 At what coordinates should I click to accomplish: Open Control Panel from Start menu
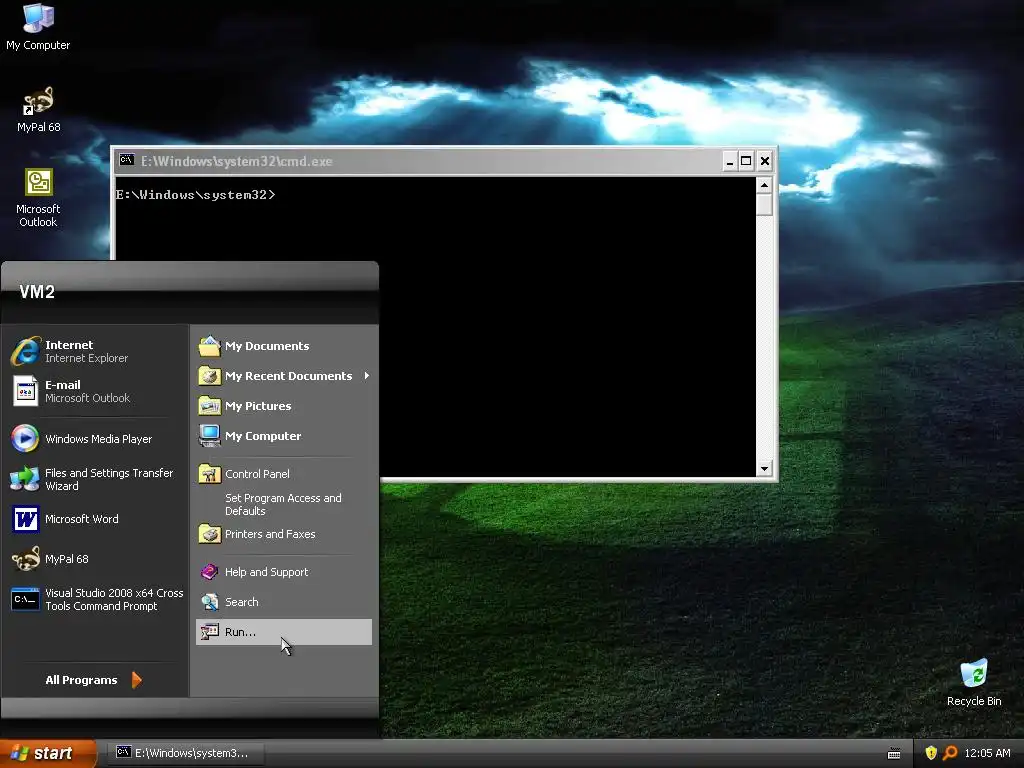[284, 474]
